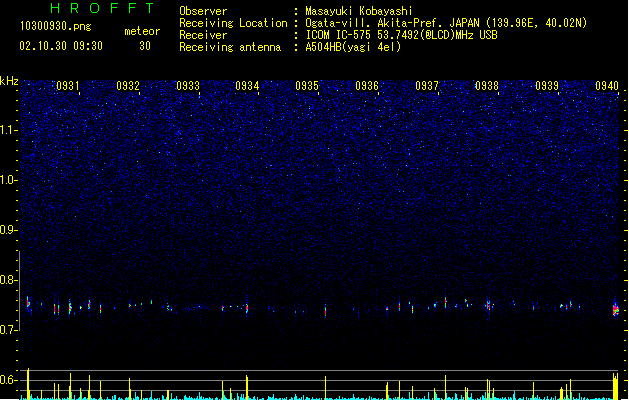Click the meteor count label

(142, 31)
